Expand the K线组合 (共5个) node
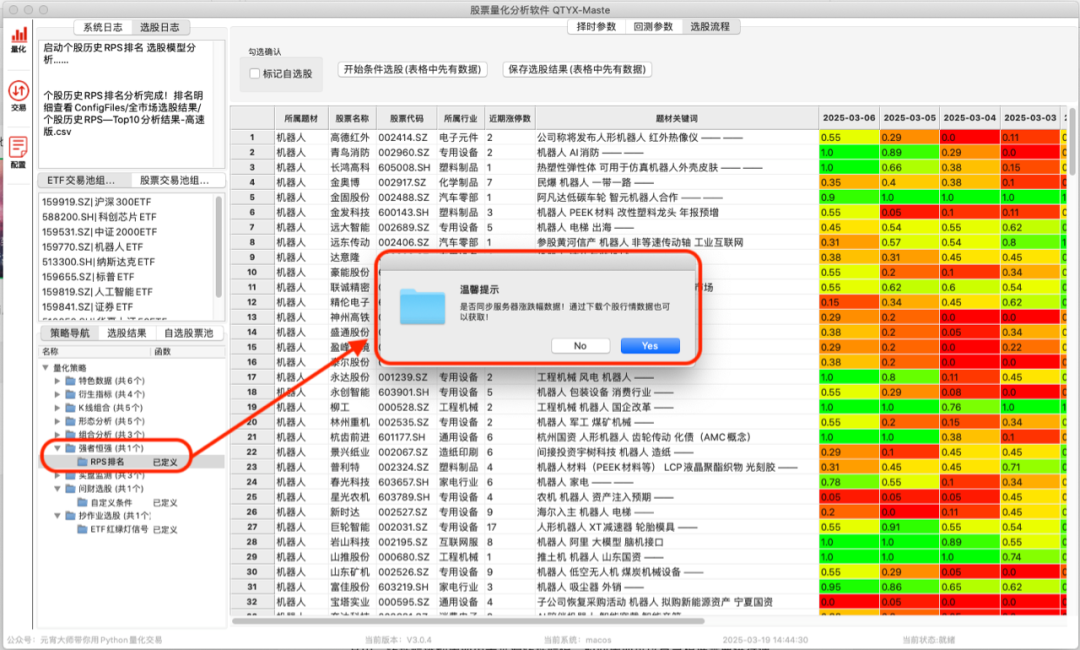The width and height of the screenshot is (1080, 650). pos(57,408)
